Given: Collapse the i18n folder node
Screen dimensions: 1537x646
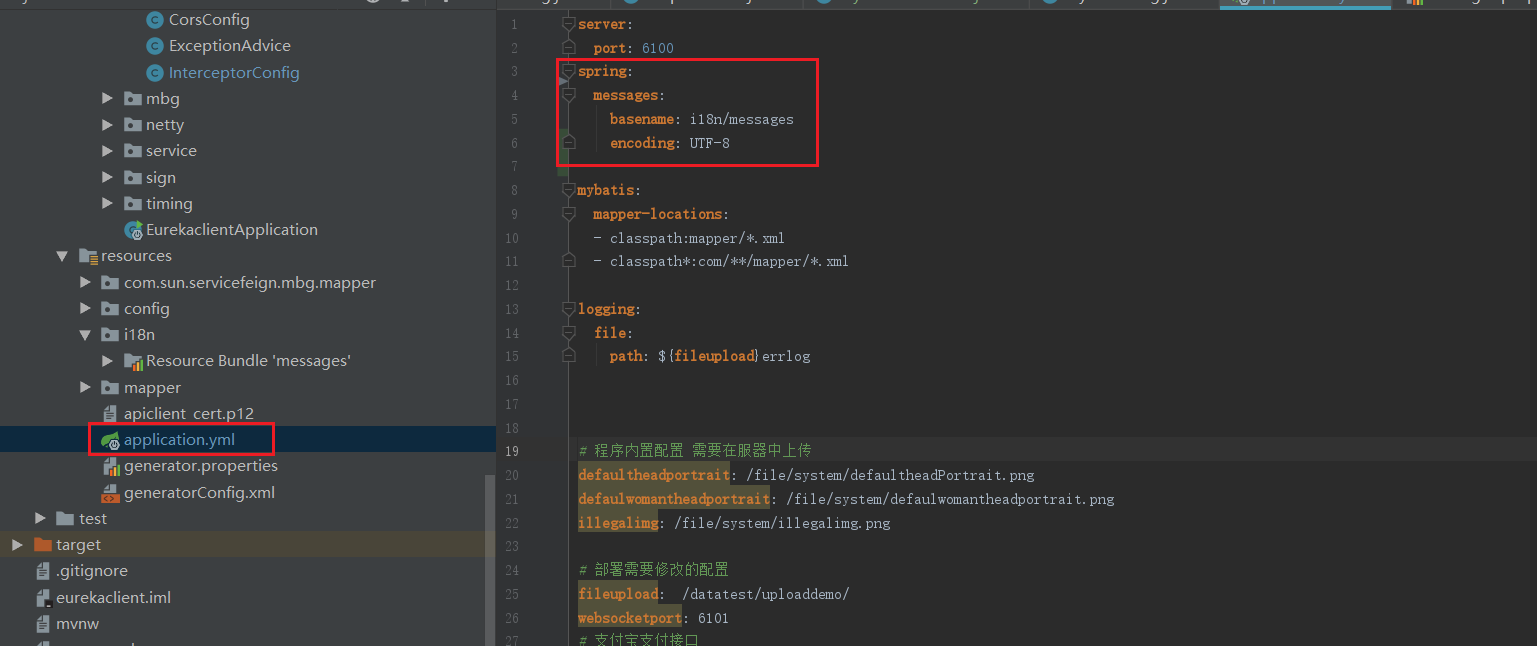Looking at the screenshot, I should click(85, 335).
